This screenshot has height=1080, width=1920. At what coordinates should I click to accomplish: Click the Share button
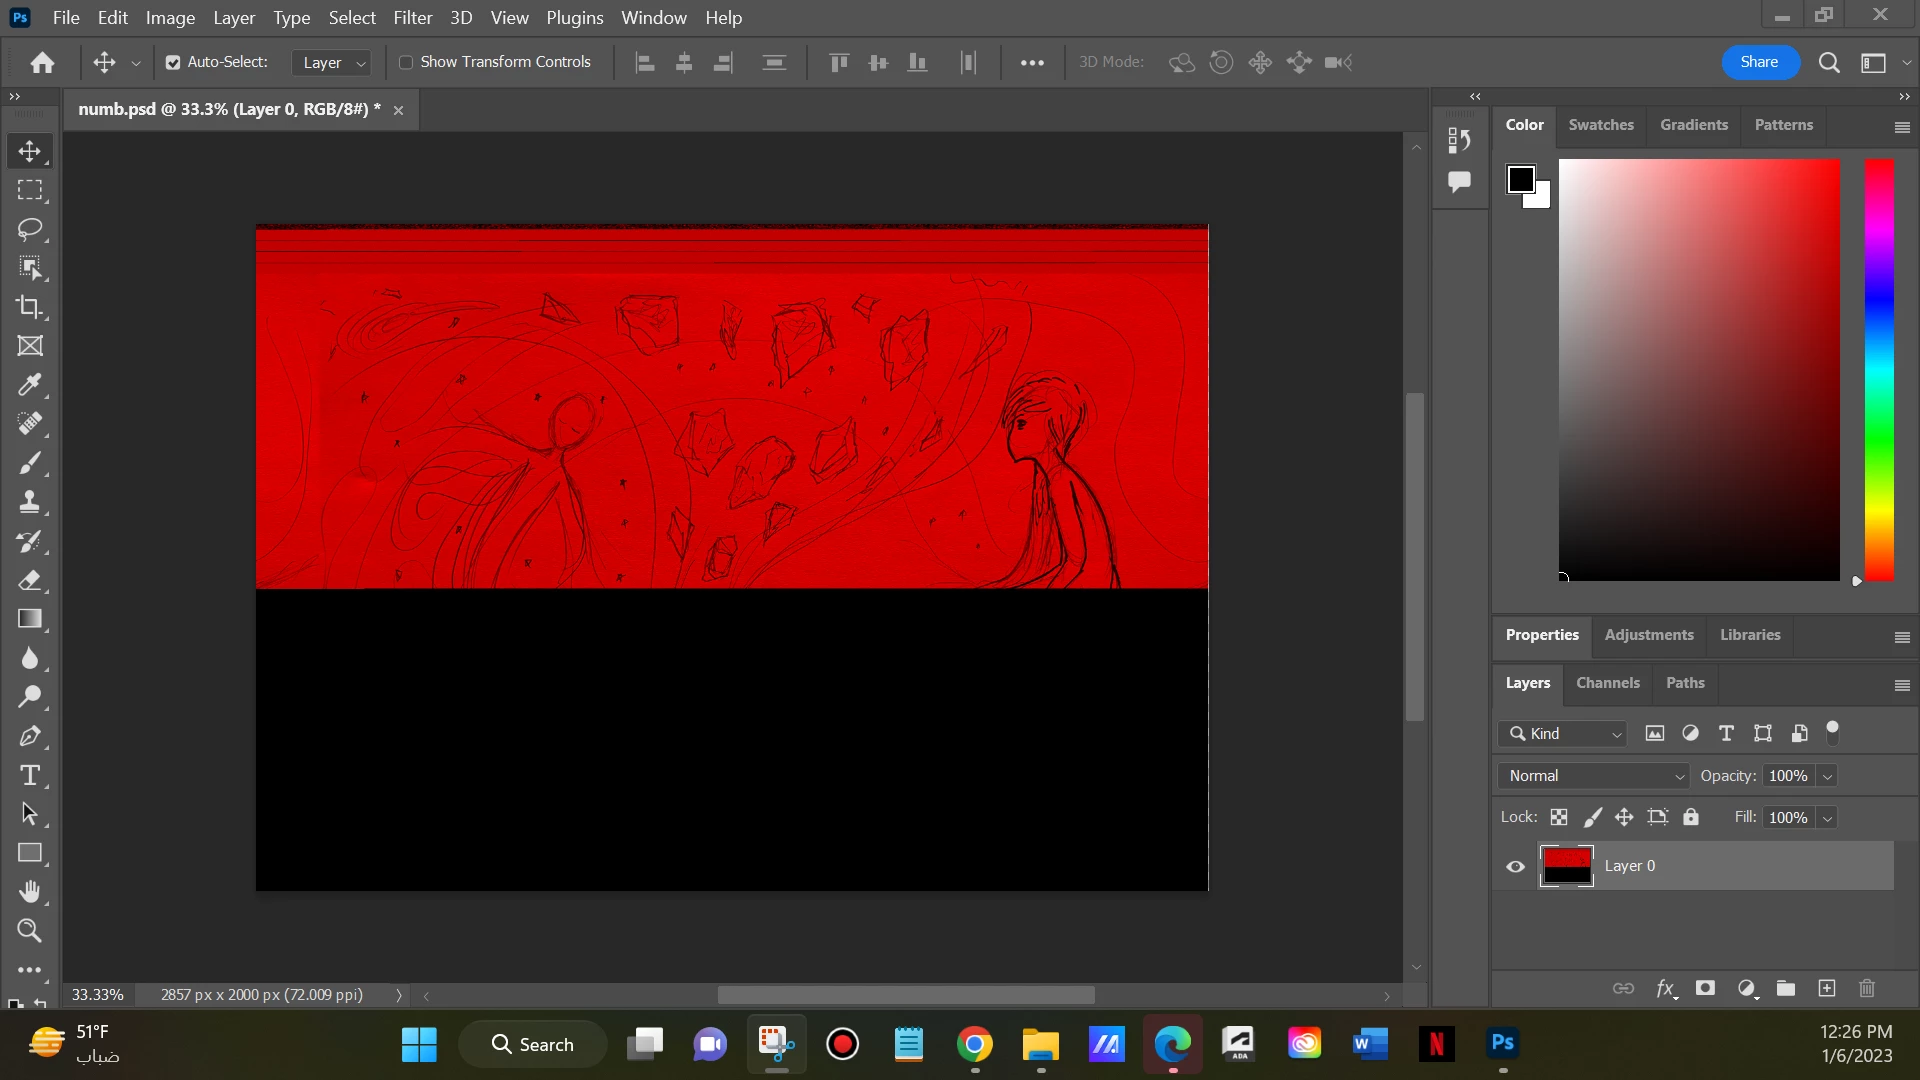pyautogui.click(x=1759, y=62)
